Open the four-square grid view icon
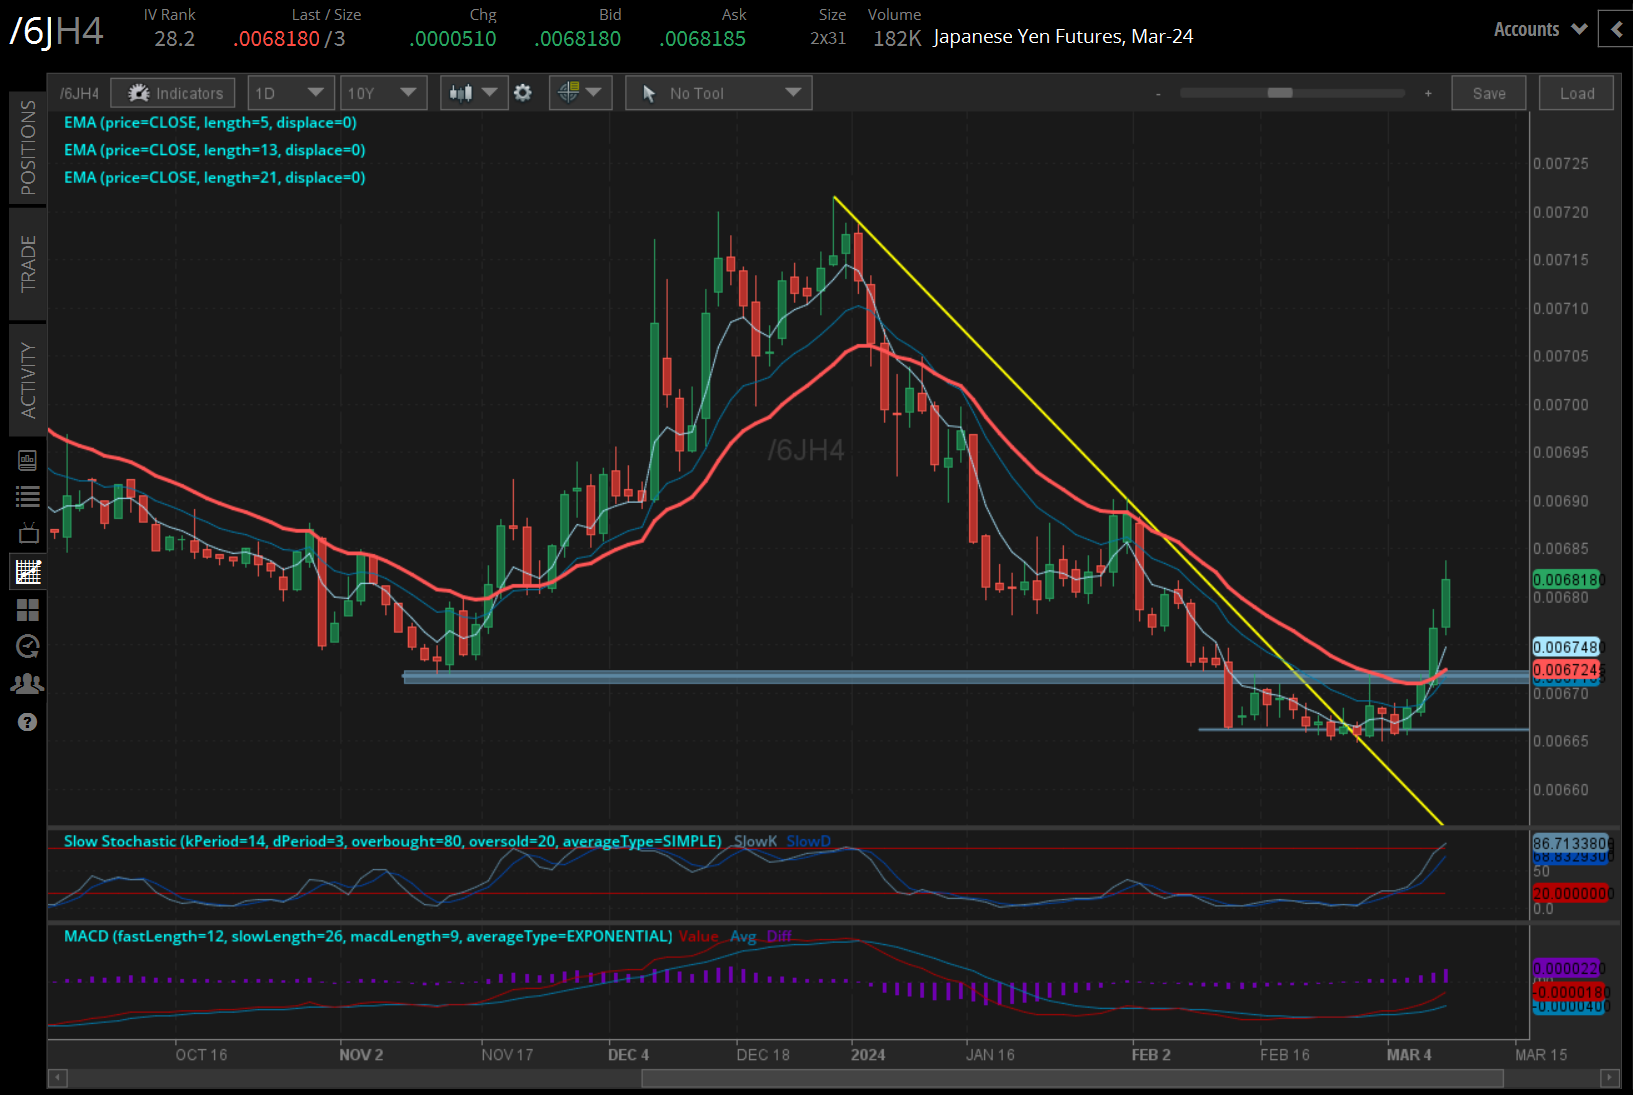Screen dimensions: 1633x1095 pos(28,609)
